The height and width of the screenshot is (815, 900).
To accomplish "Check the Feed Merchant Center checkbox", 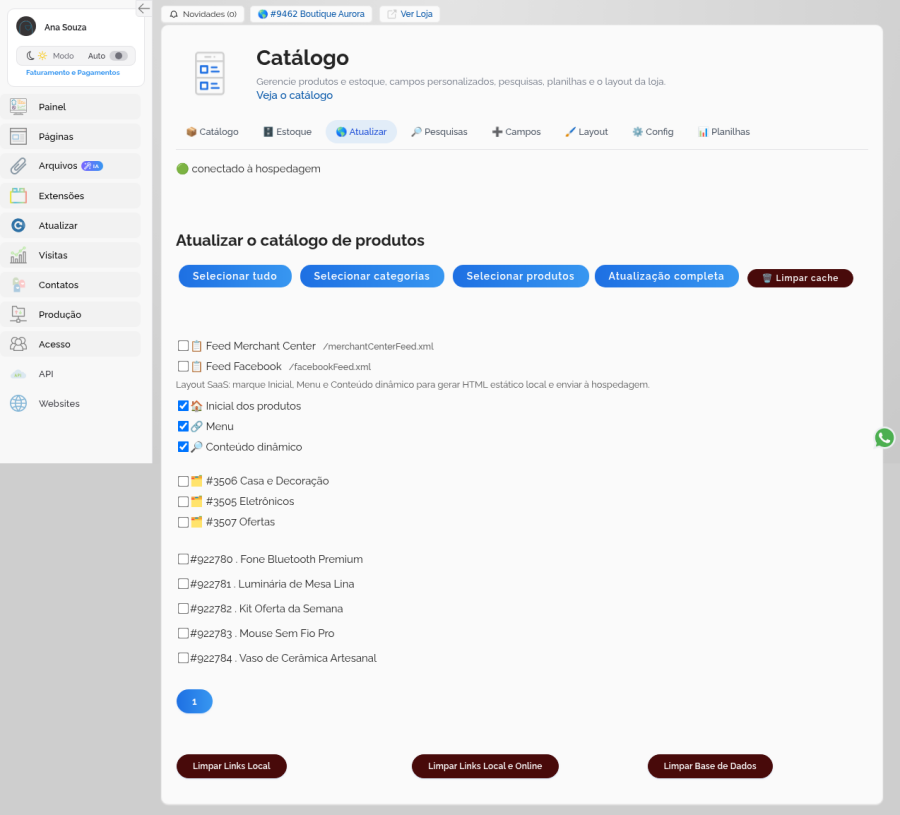I will [x=183, y=346].
